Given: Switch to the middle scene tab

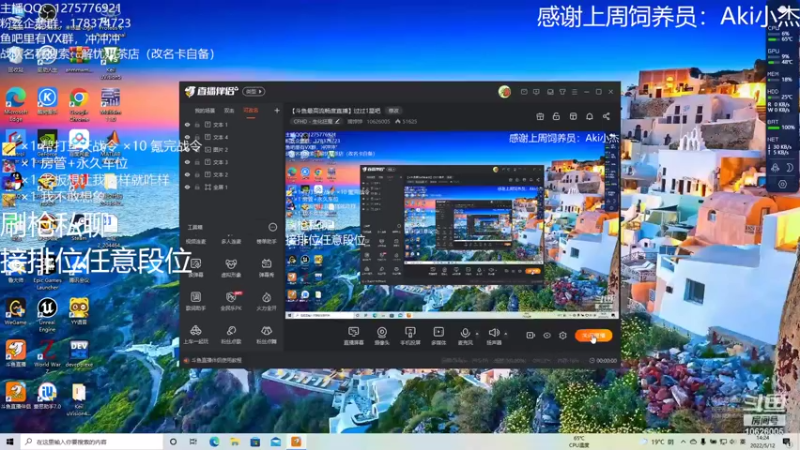Looking at the screenshot, I should coord(229,110).
